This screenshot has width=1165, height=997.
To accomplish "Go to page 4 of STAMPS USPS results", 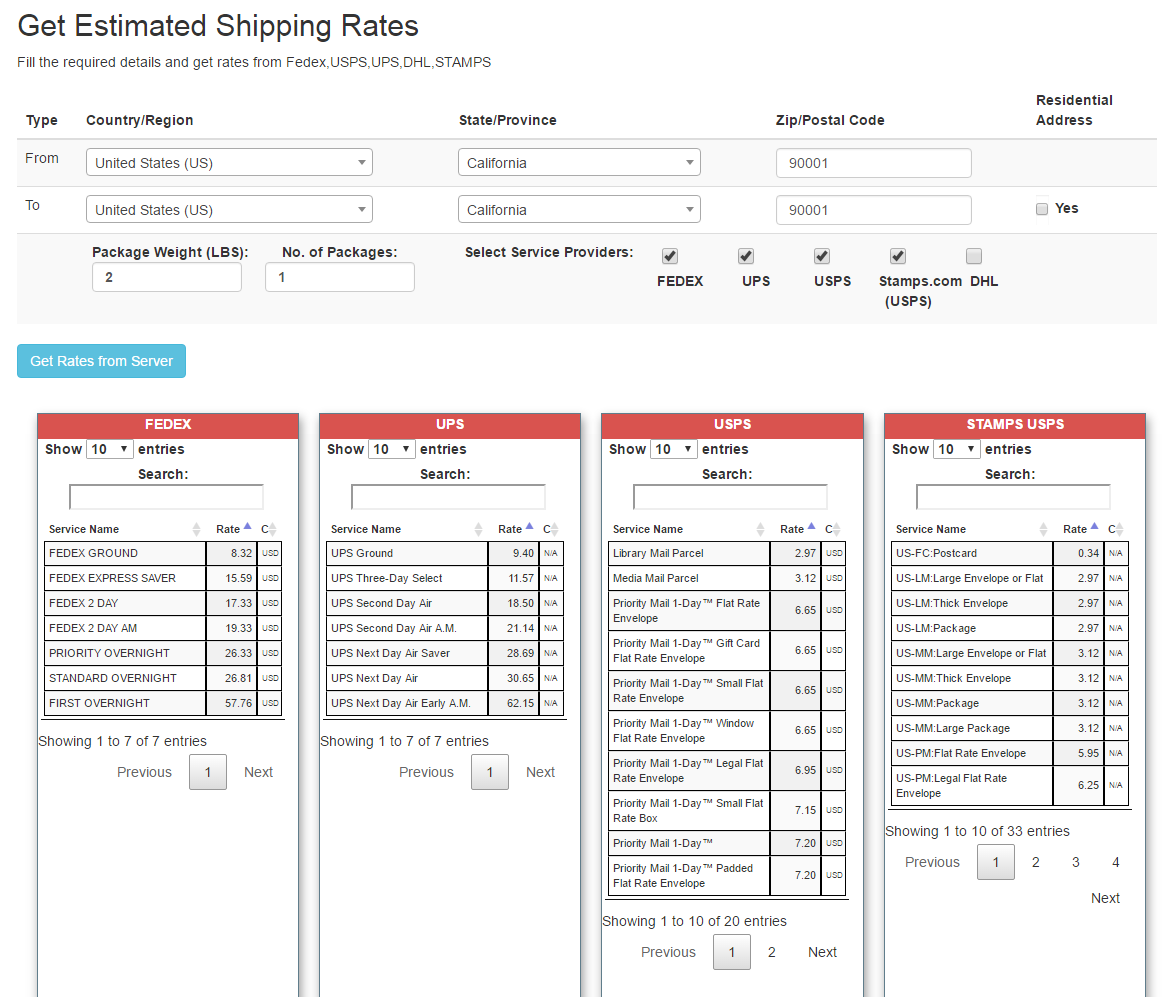I will (1115, 862).
